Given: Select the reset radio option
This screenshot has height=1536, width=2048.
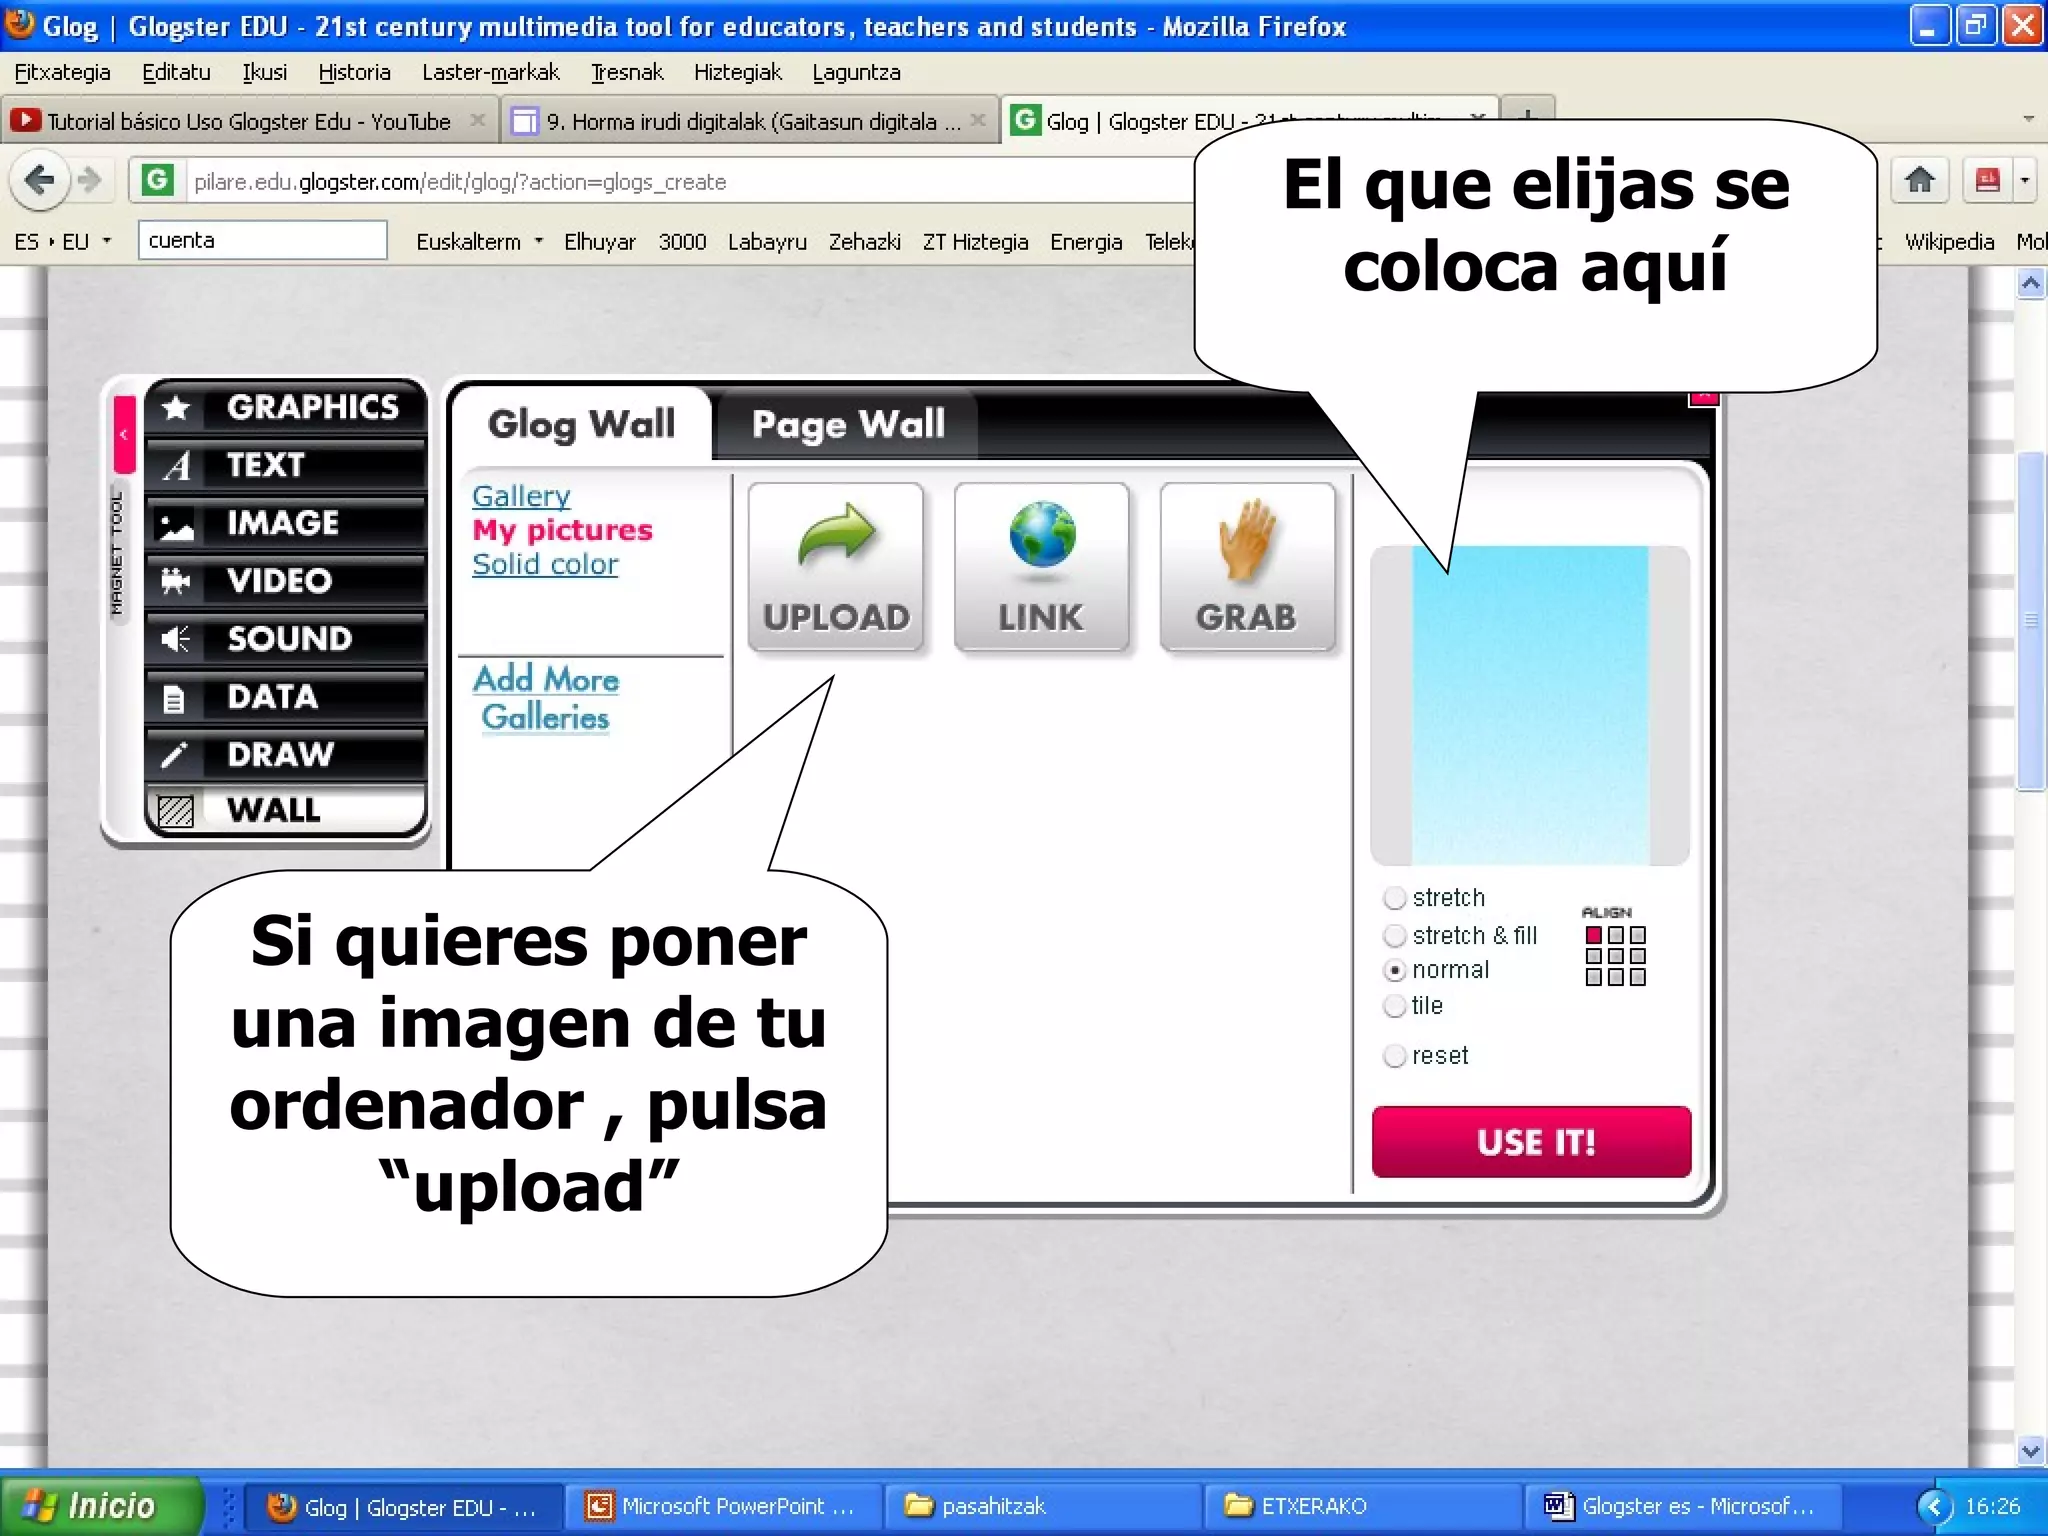Looking at the screenshot, I should tap(1395, 1056).
